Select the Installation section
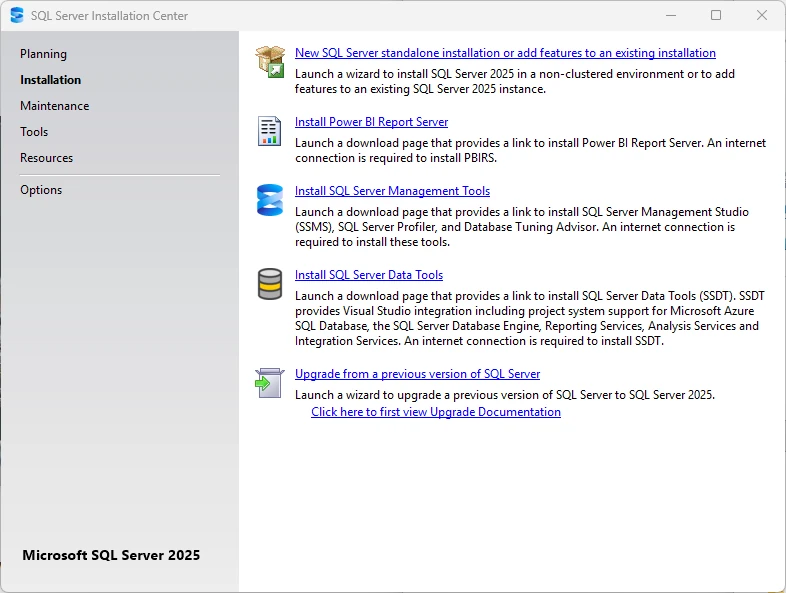This screenshot has width=786, height=593. click(x=50, y=80)
